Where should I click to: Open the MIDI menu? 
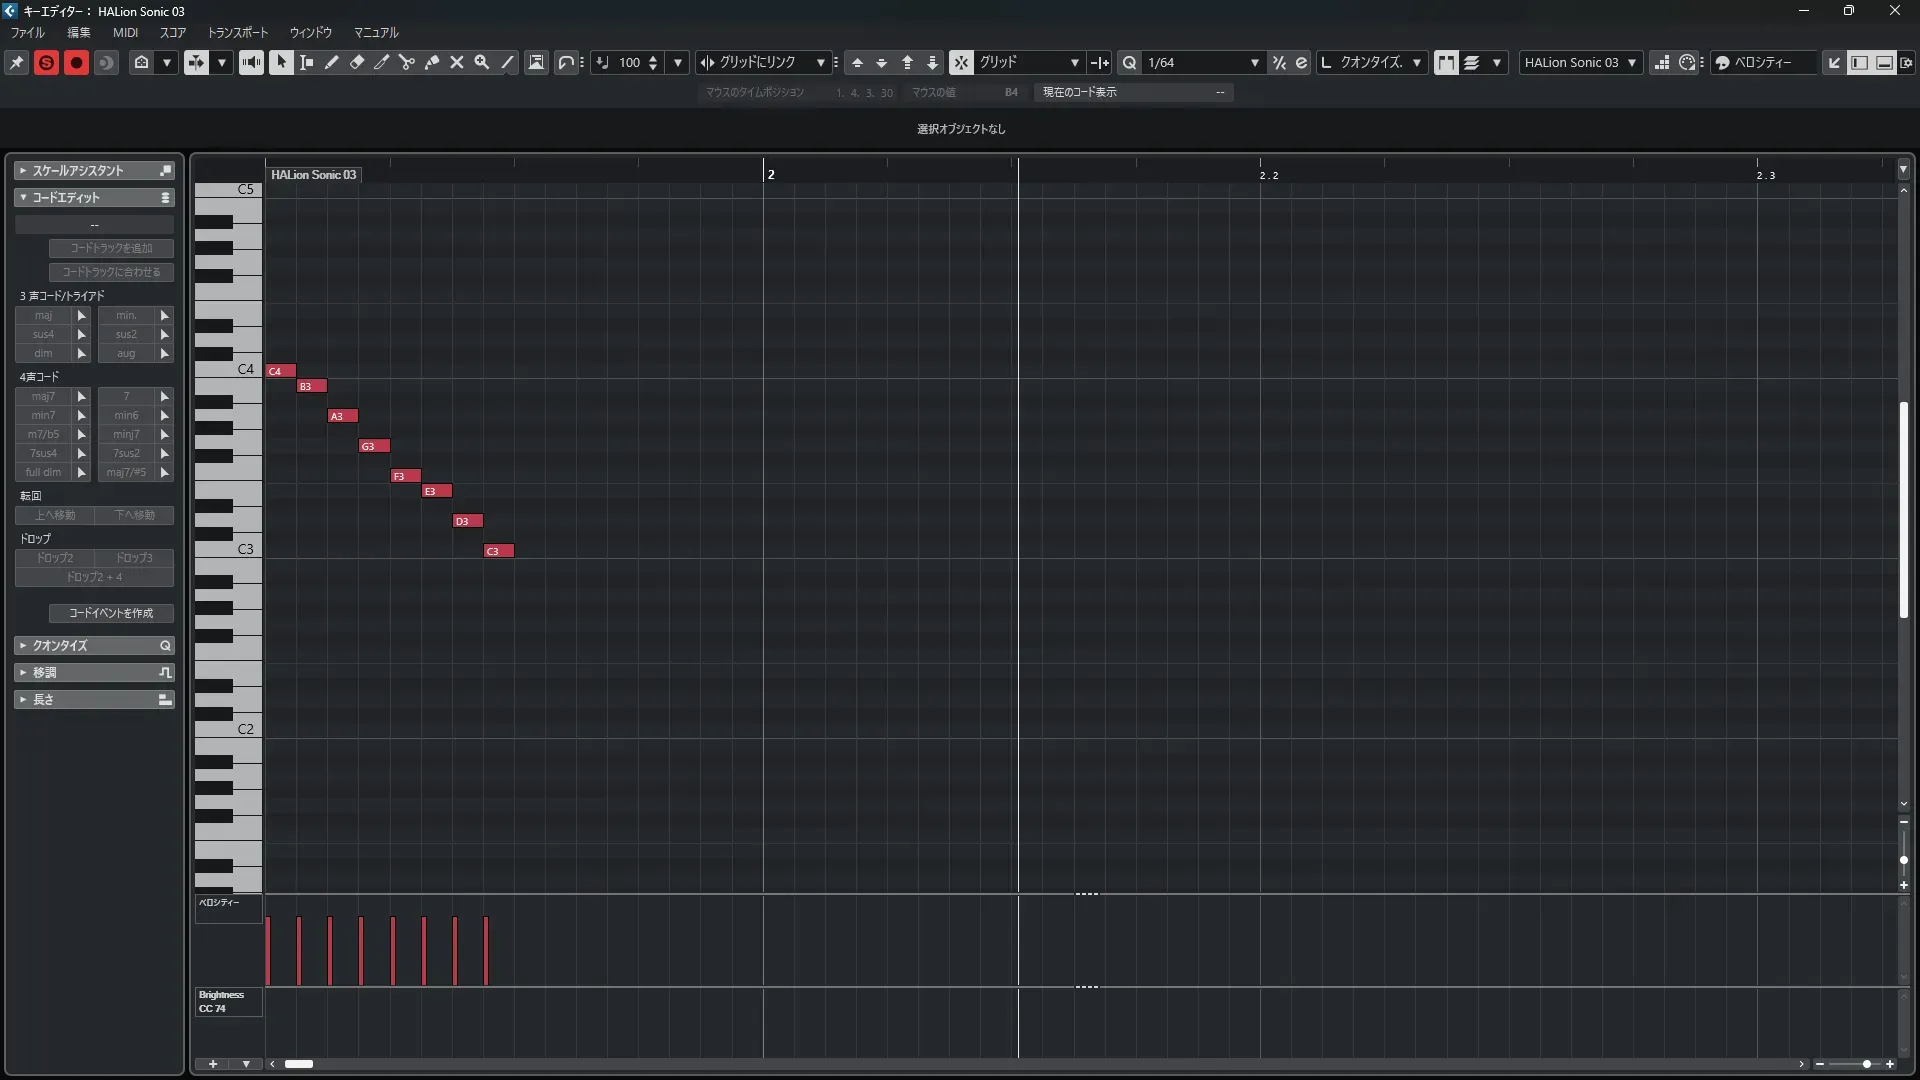click(125, 32)
